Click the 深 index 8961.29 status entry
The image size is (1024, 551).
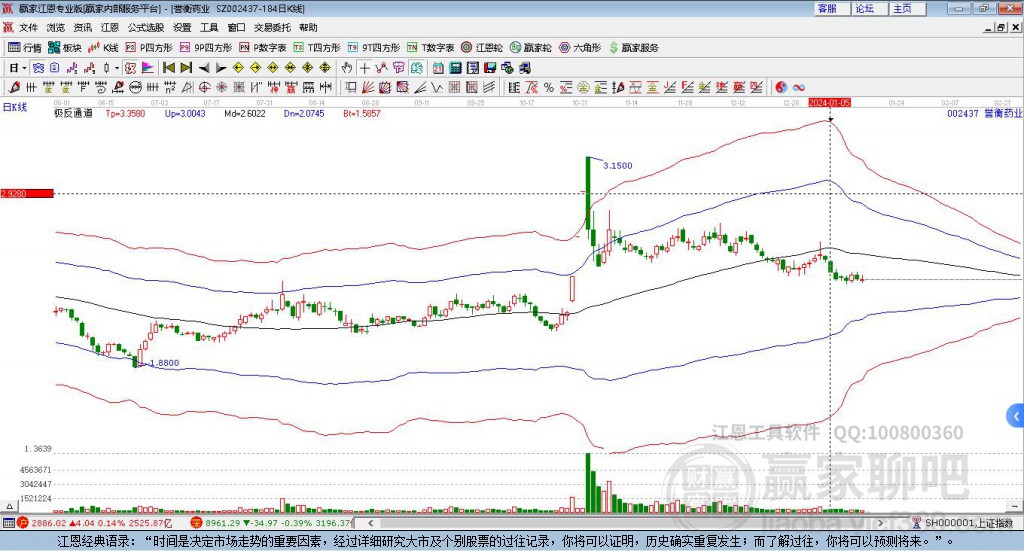click(272, 523)
